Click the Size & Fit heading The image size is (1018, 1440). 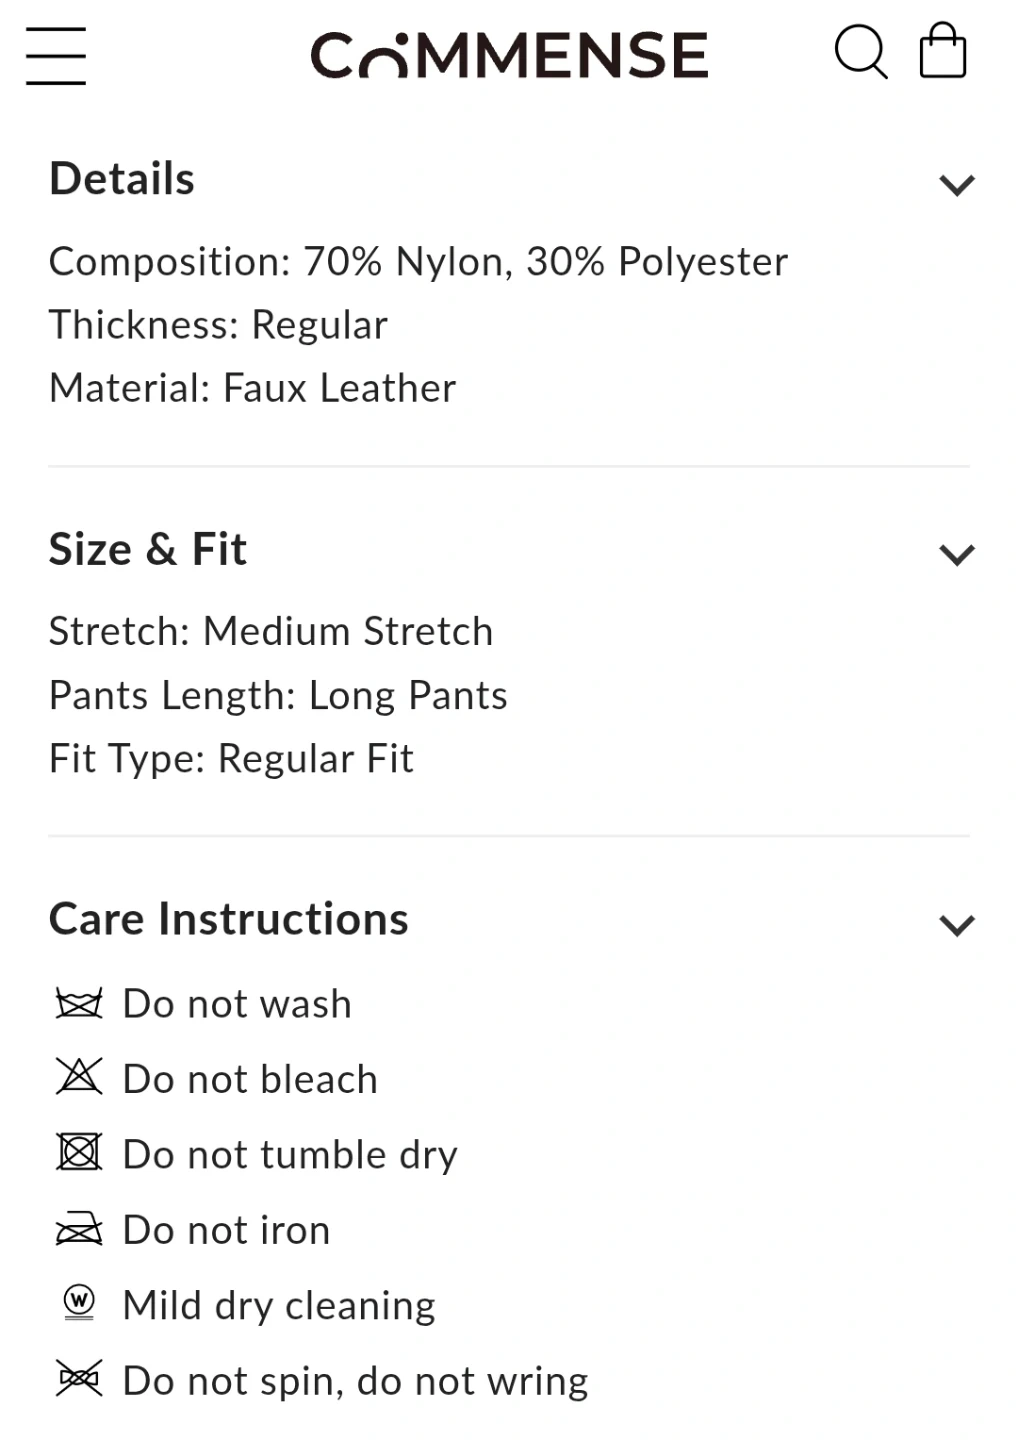click(x=148, y=550)
